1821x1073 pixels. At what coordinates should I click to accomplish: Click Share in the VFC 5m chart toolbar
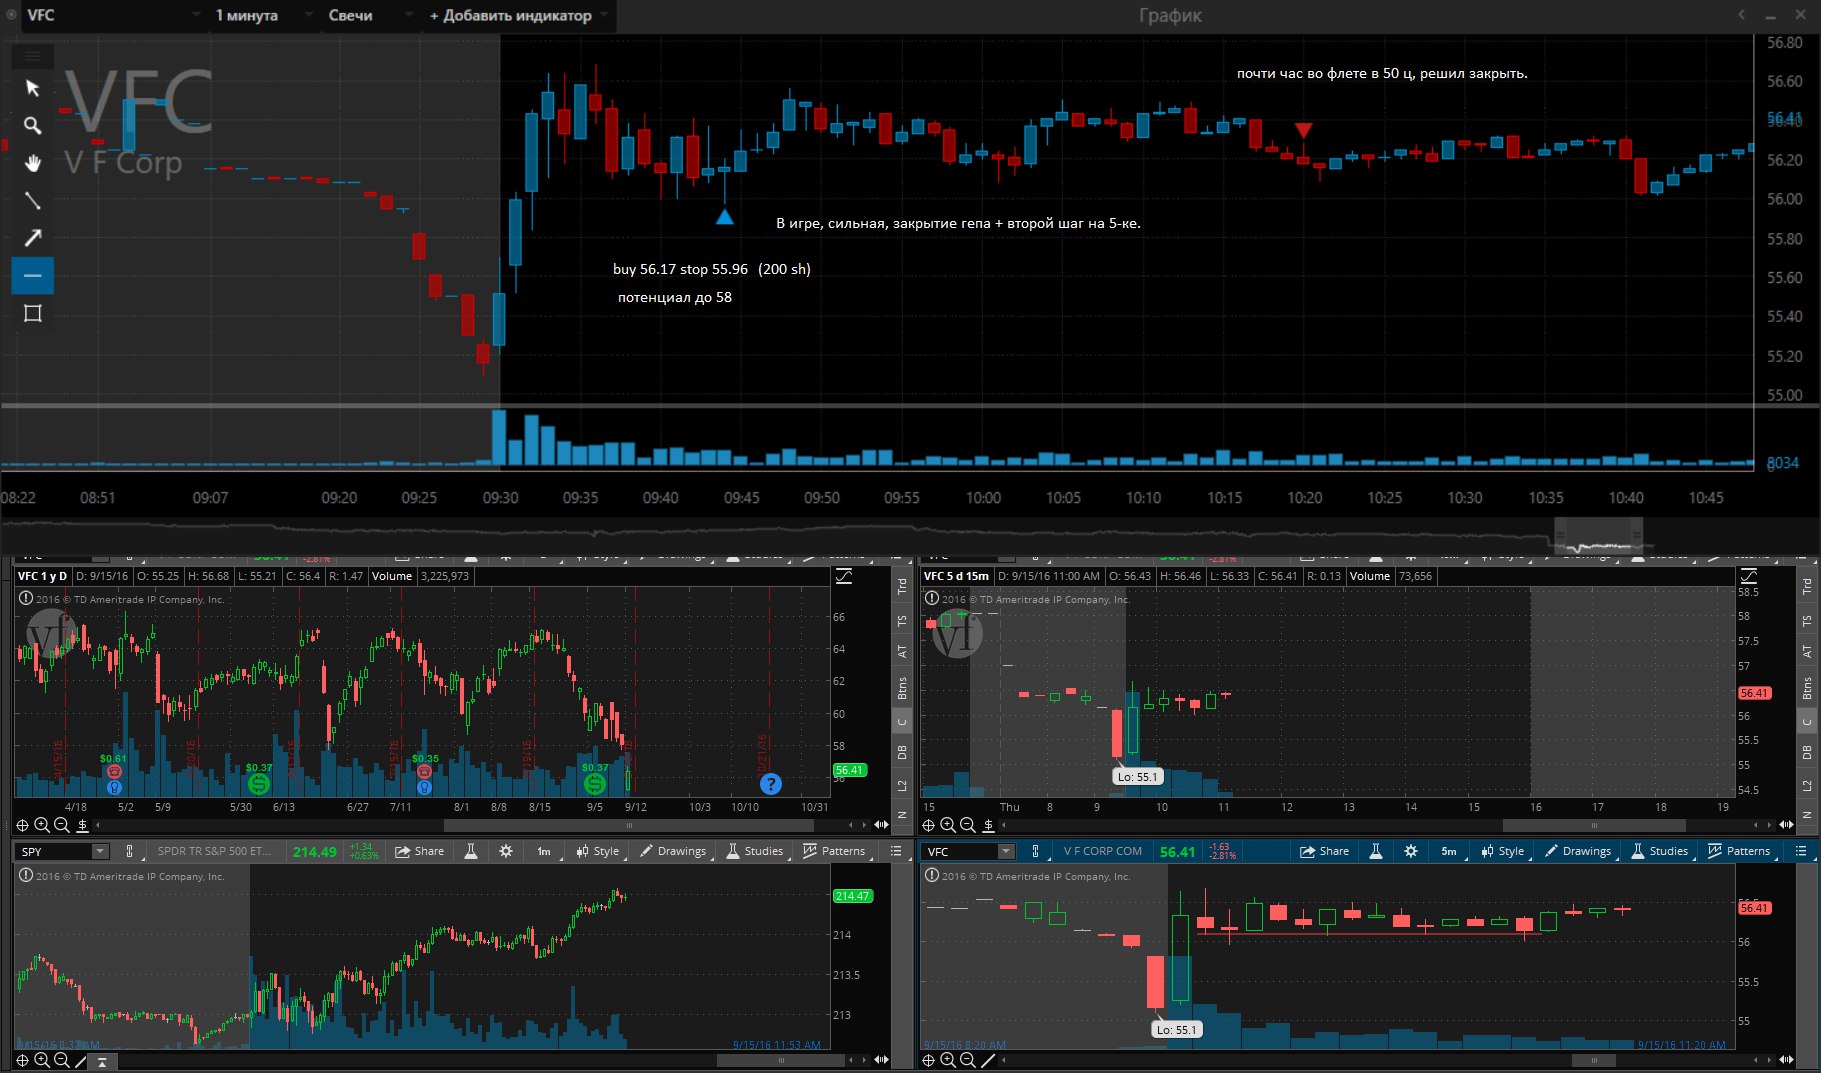tap(1325, 851)
